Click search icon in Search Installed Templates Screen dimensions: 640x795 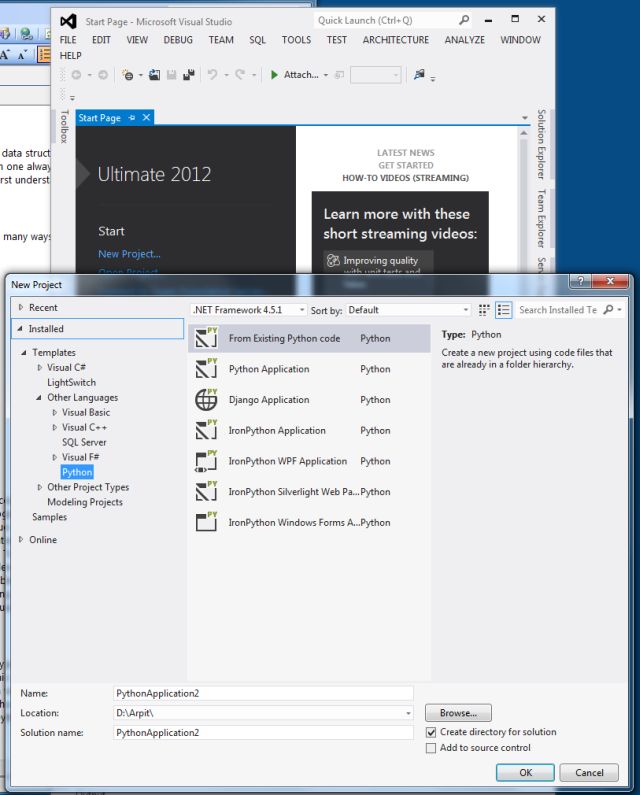click(x=609, y=309)
